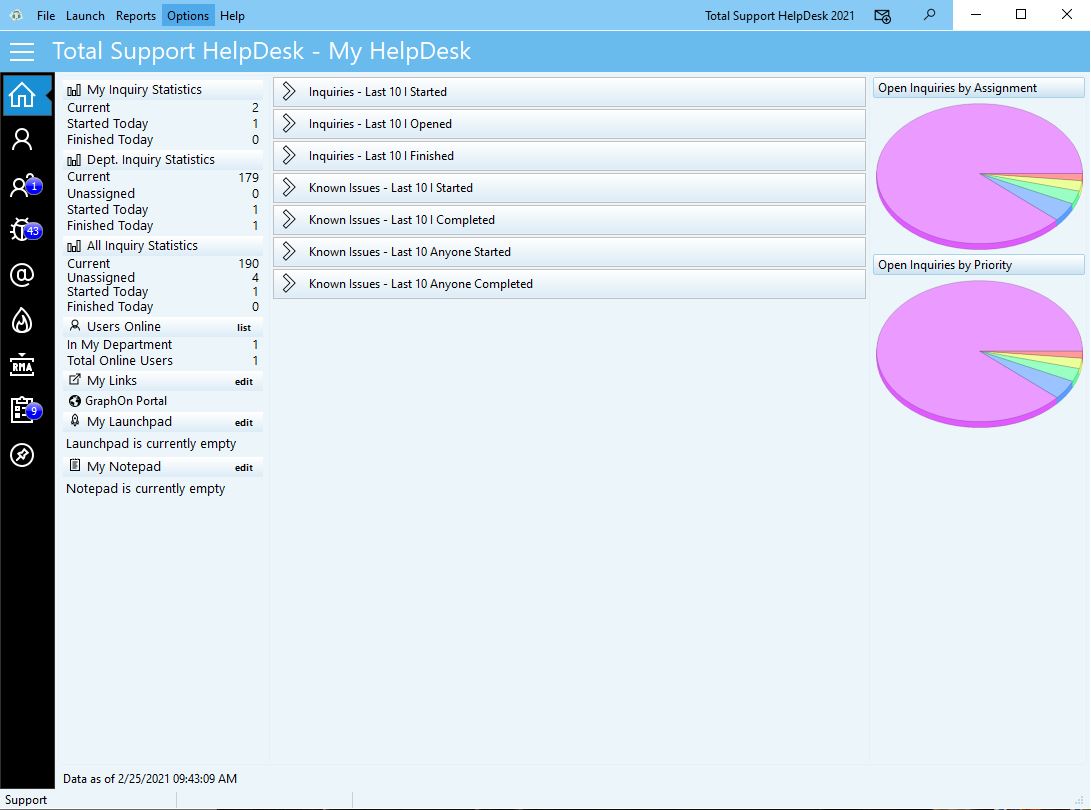Click Notepad is currently empty text
Viewport: 1091px width, 810px height.
[x=145, y=489]
